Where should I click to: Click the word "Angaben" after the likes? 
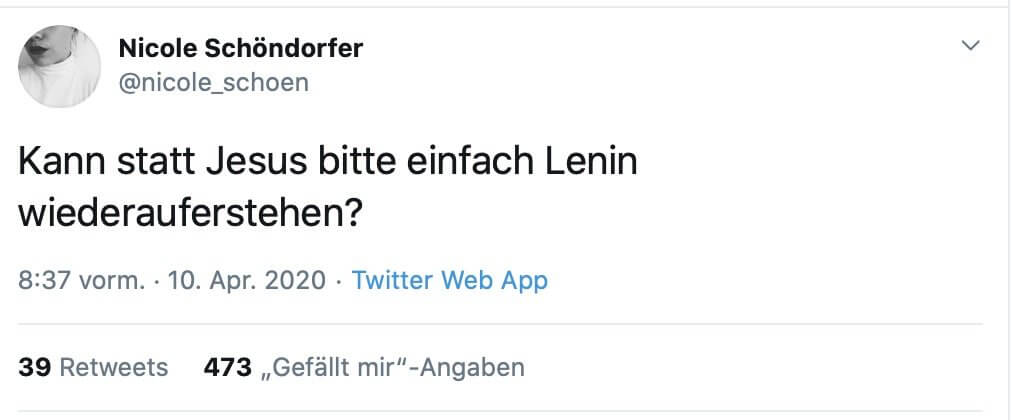pyautogui.click(x=475, y=367)
